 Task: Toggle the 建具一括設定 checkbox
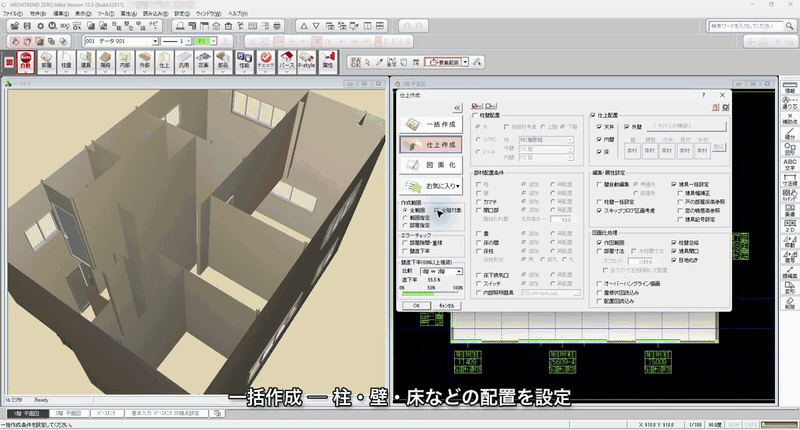(674, 184)
